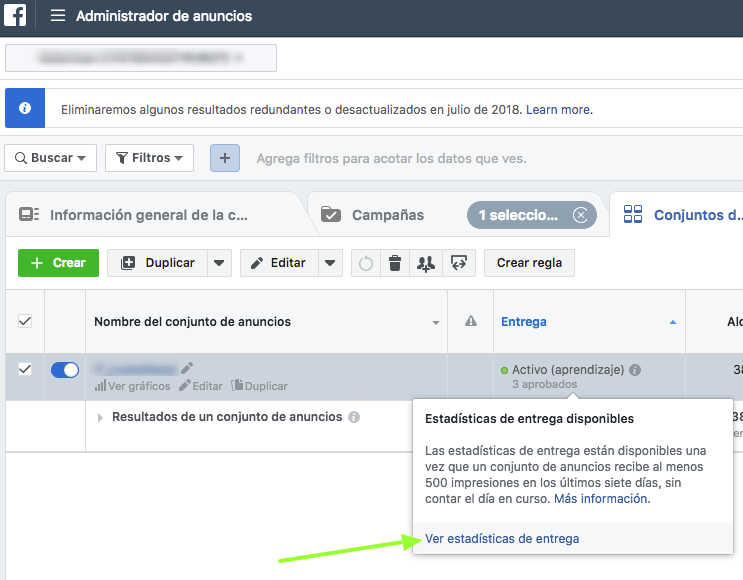This screenshot has width=743, height=580.
Task: Click the pencil icon next to ad set name
Action: click(187, 368)
